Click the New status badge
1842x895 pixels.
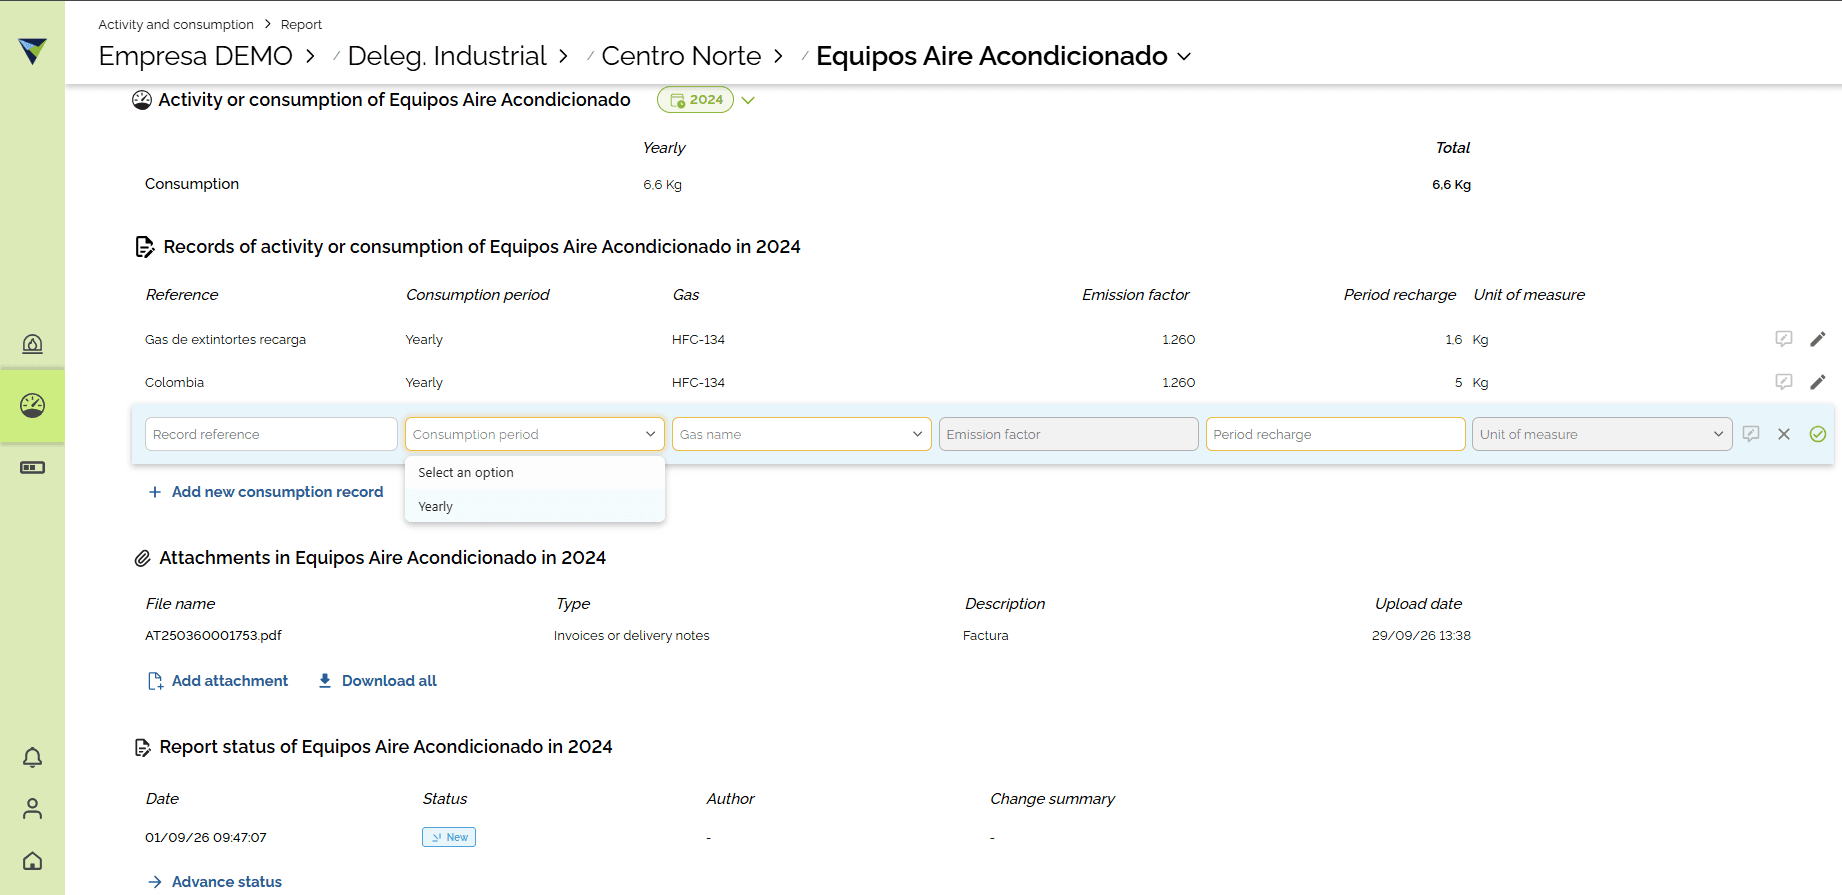point(449,837)
